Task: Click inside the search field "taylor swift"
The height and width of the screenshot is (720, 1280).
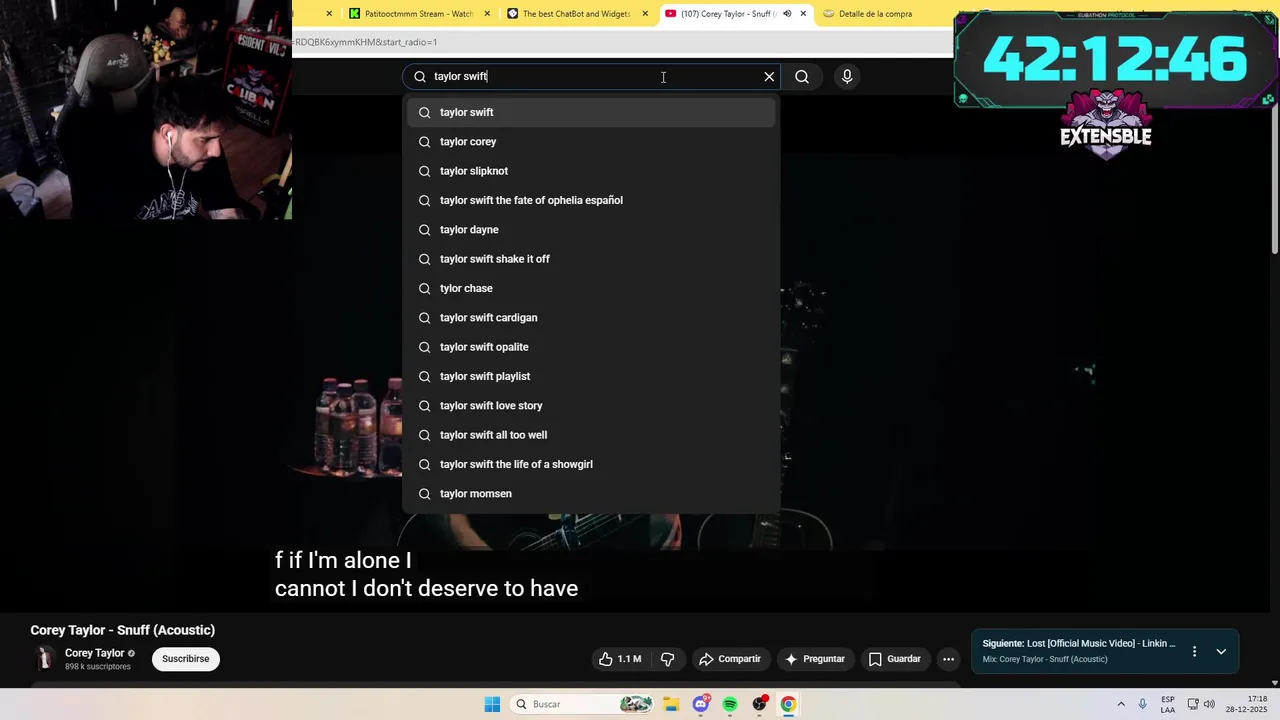Action: (x=590, y=76)
